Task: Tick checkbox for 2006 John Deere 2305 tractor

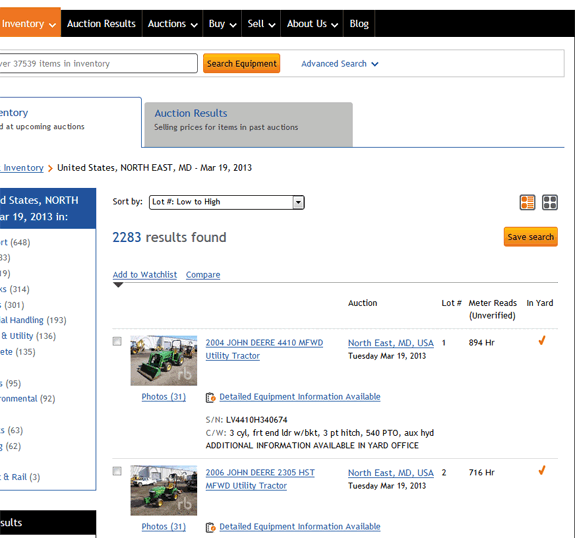Action: pyautogui.click(x=117, y=471)
